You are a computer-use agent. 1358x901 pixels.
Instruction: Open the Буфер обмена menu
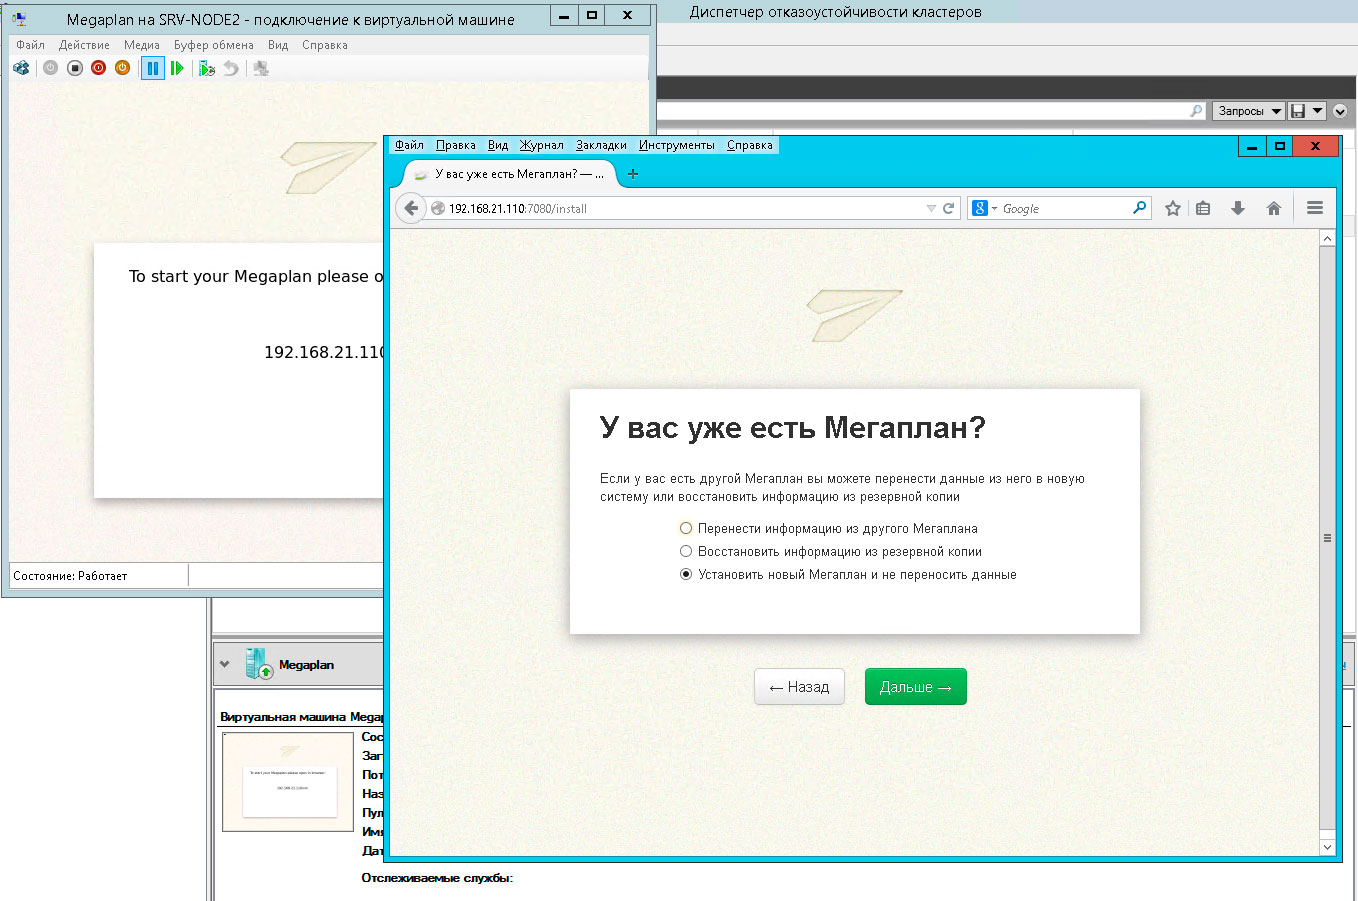point(214,45)
